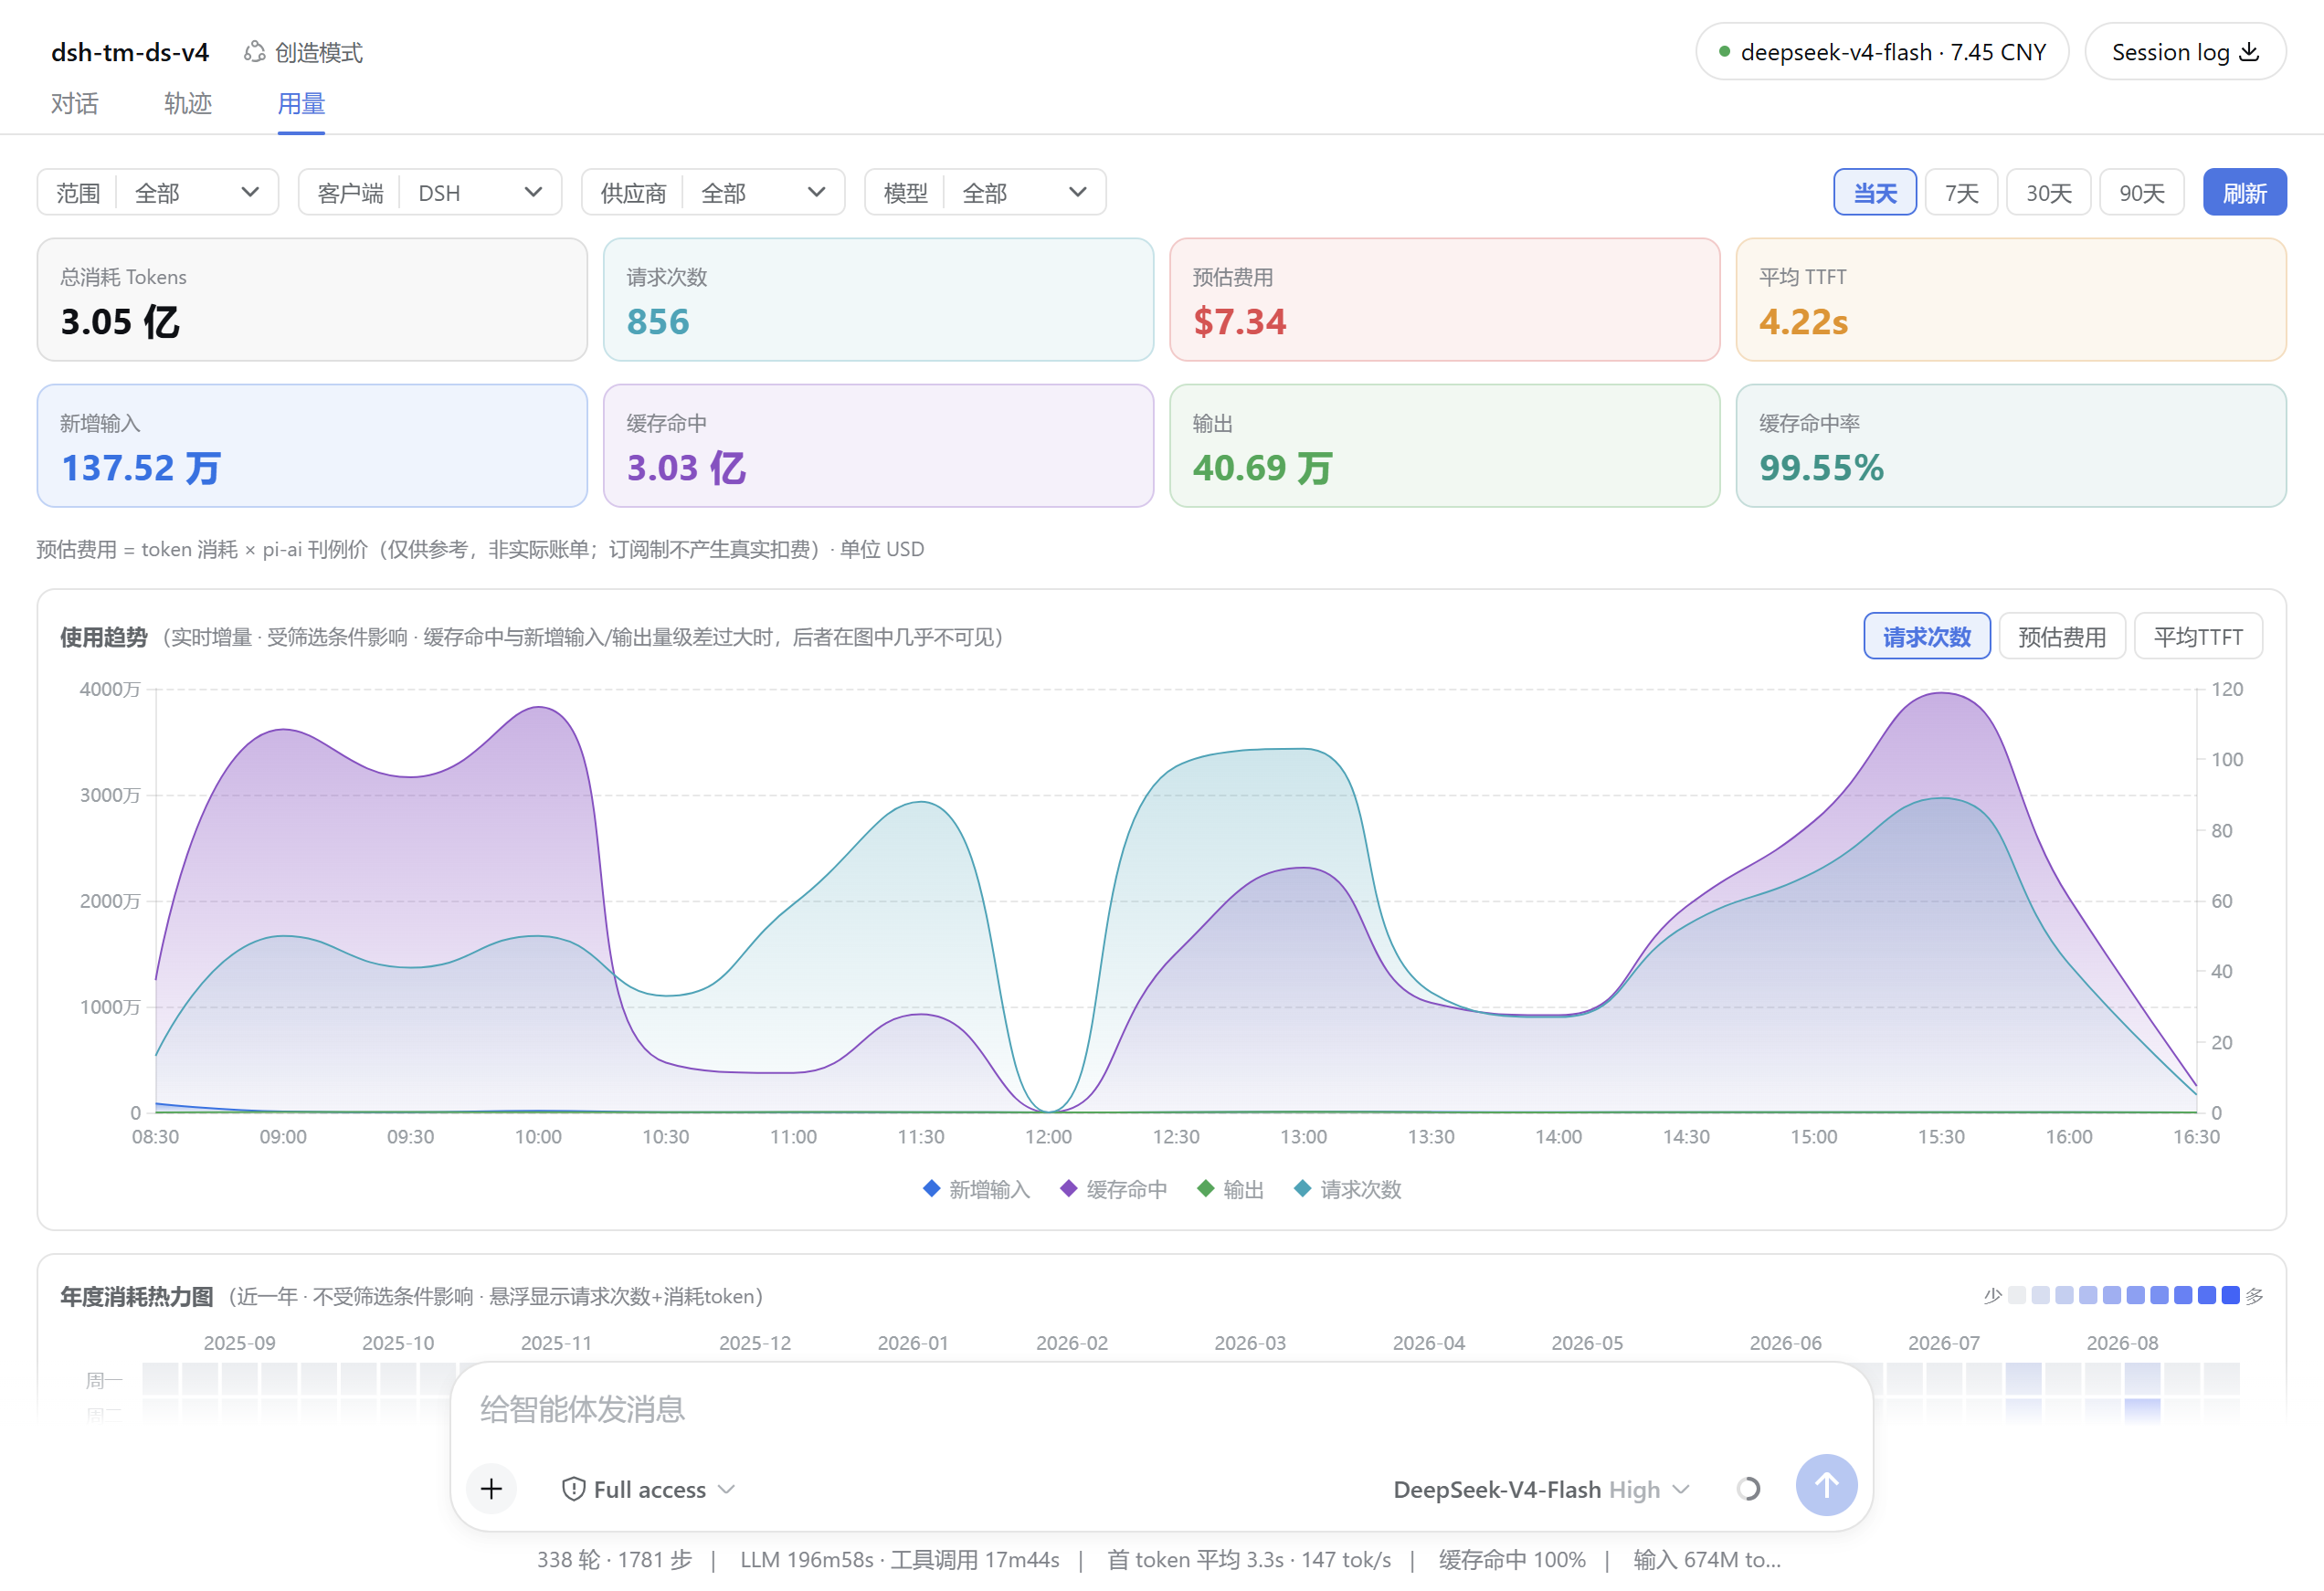Click the 新增输入 137.52 万 card

coord(312,445)
